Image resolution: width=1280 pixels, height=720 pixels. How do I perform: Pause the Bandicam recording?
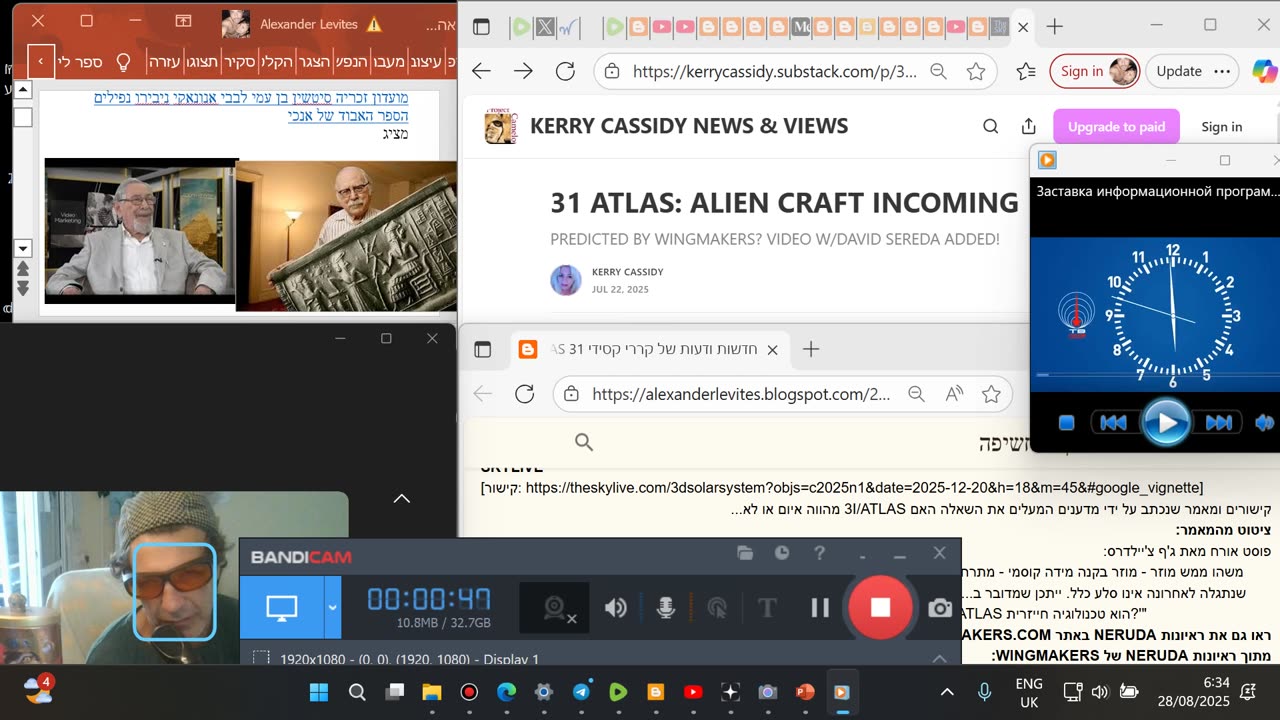click(x=820, y=607)
